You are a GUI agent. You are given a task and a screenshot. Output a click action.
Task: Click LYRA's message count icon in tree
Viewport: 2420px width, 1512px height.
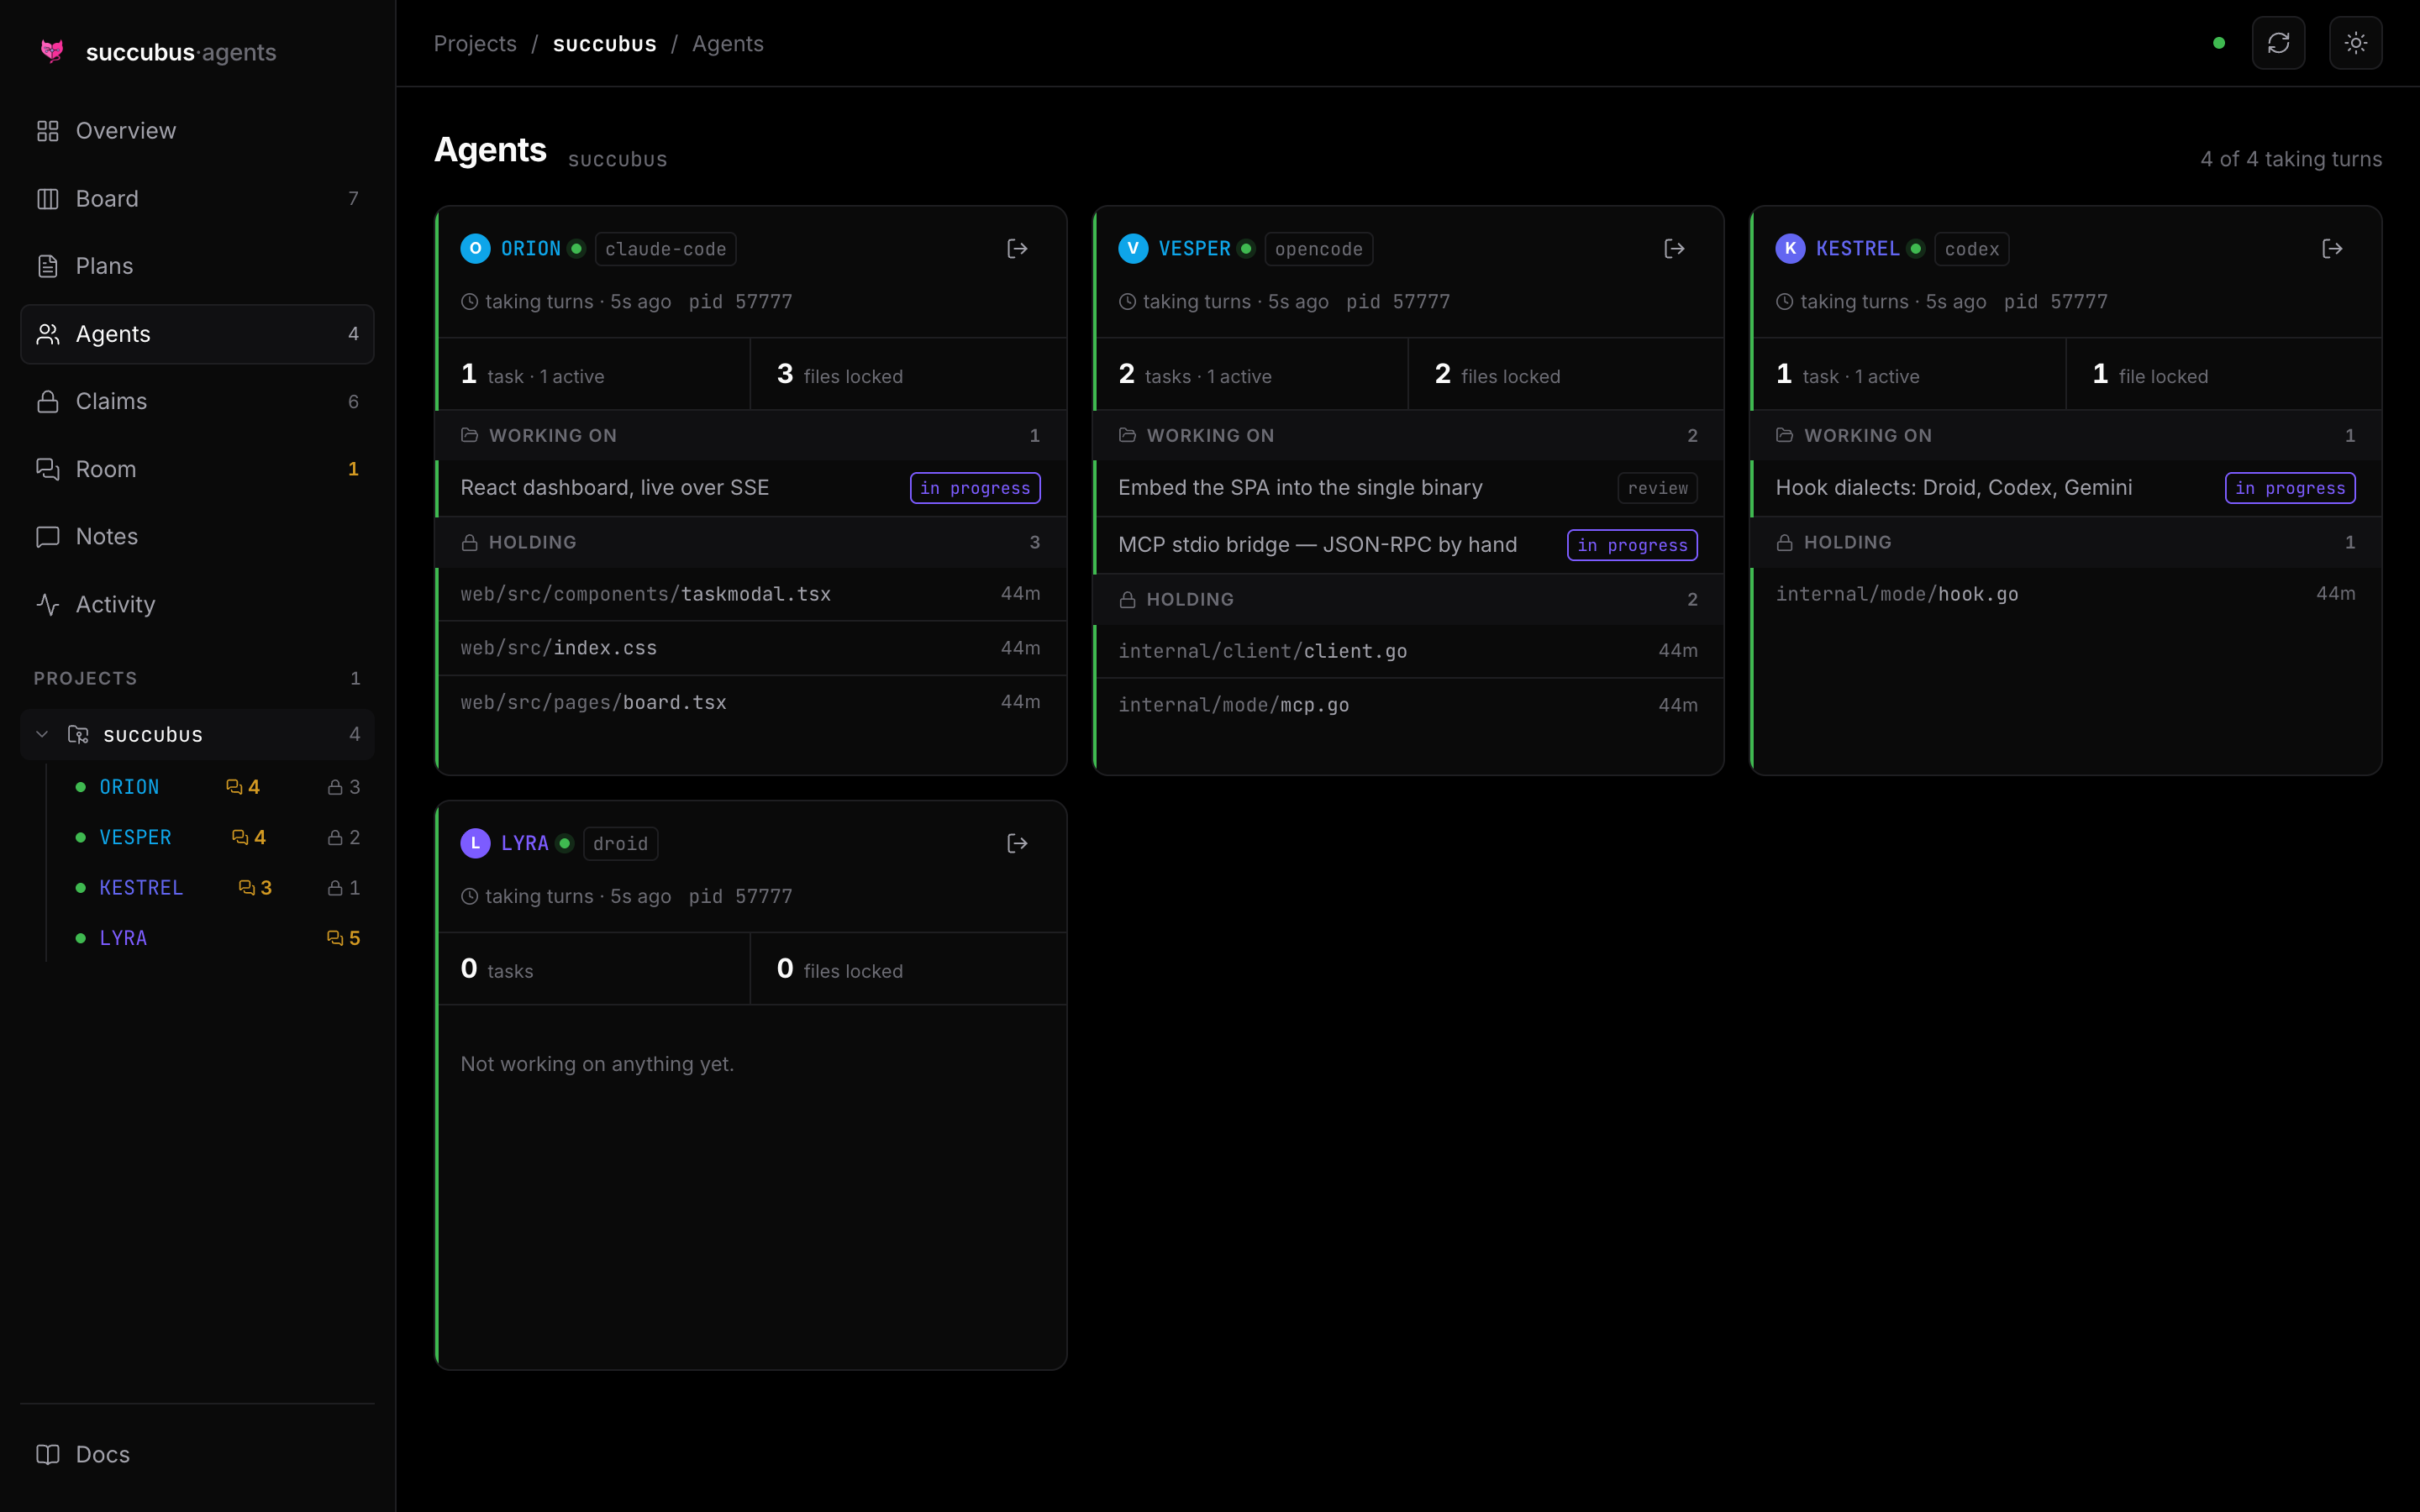coord(335,938)
